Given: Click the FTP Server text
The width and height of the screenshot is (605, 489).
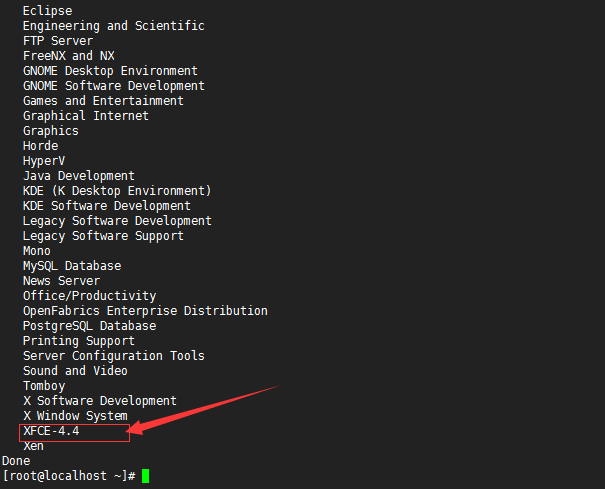Looking at the screenshot, I should coord(58,41).
